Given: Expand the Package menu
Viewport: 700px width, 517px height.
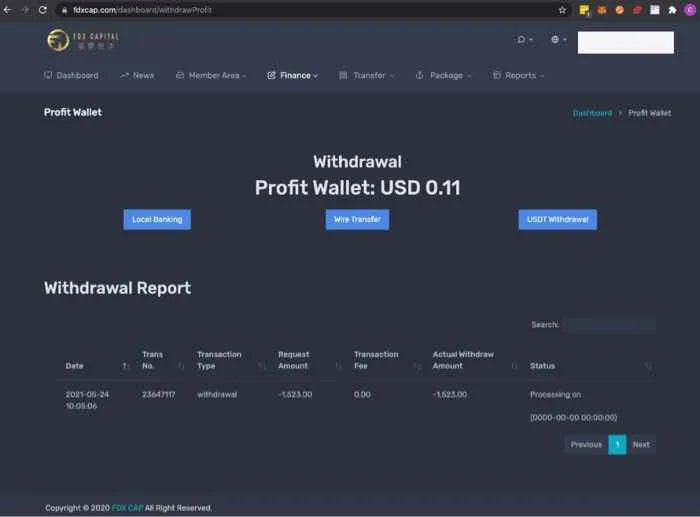Looking at the screenshot, I should [x=443, y=75].
